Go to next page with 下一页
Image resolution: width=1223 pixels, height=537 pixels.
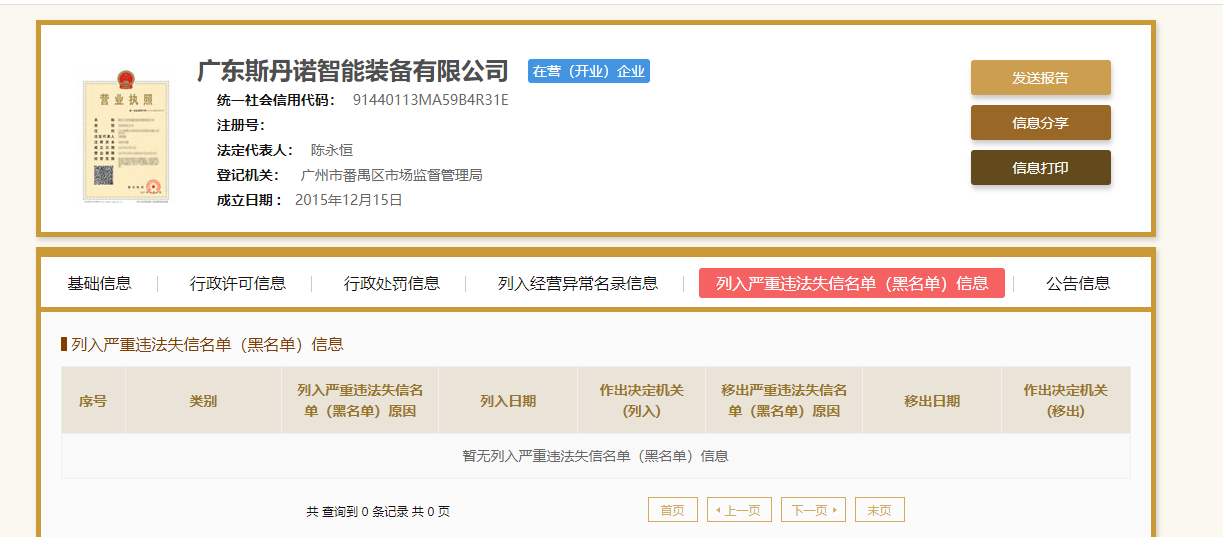[x=814, y=510]
